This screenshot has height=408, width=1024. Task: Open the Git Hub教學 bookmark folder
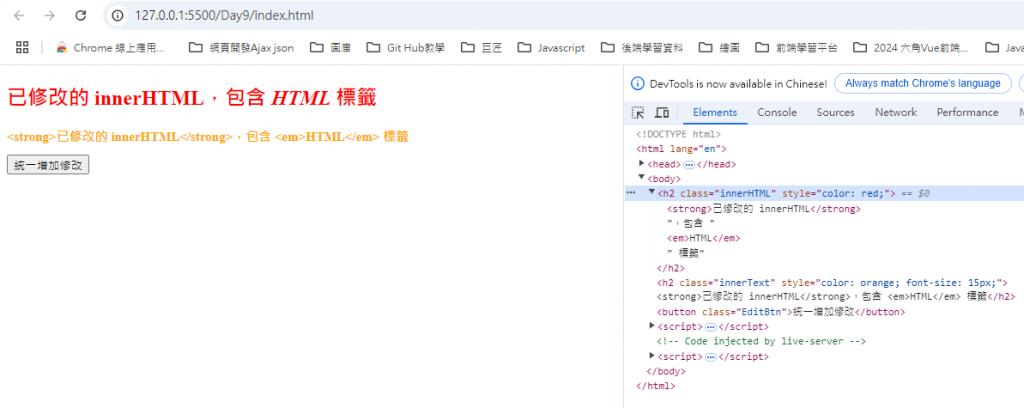point(406,48)
